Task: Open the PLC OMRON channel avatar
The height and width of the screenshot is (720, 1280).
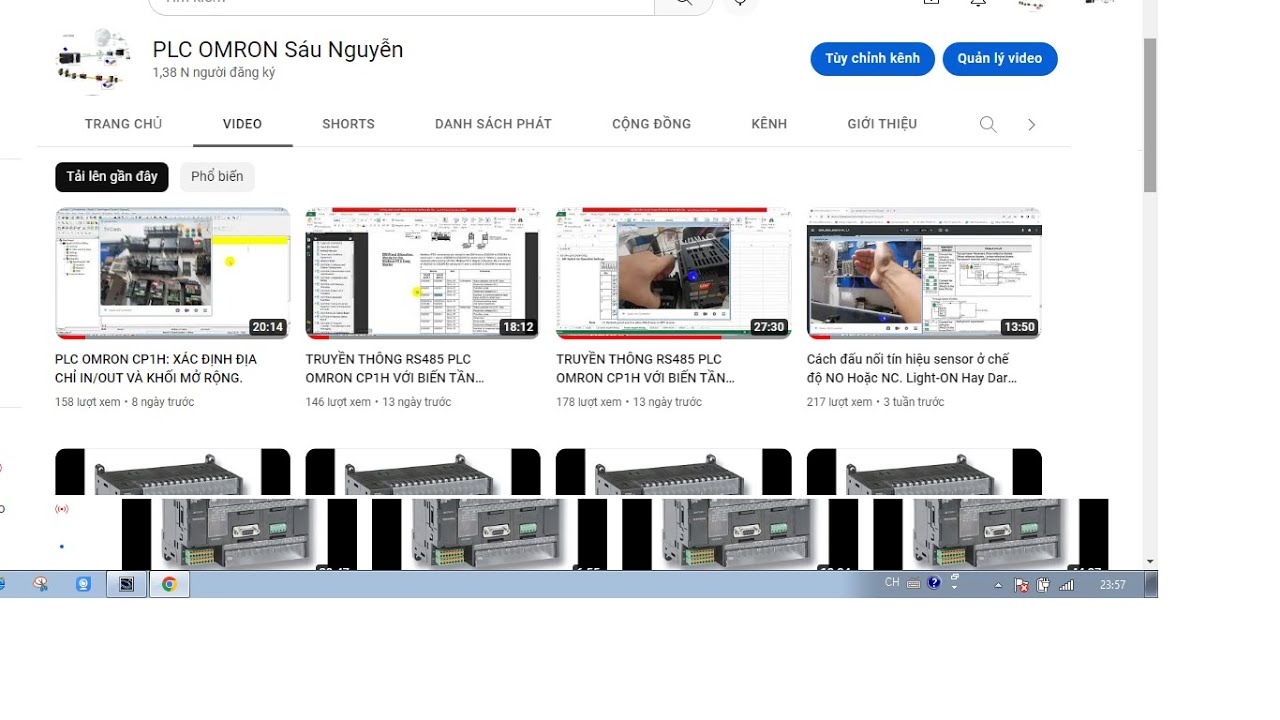Action: pos(95,60)
